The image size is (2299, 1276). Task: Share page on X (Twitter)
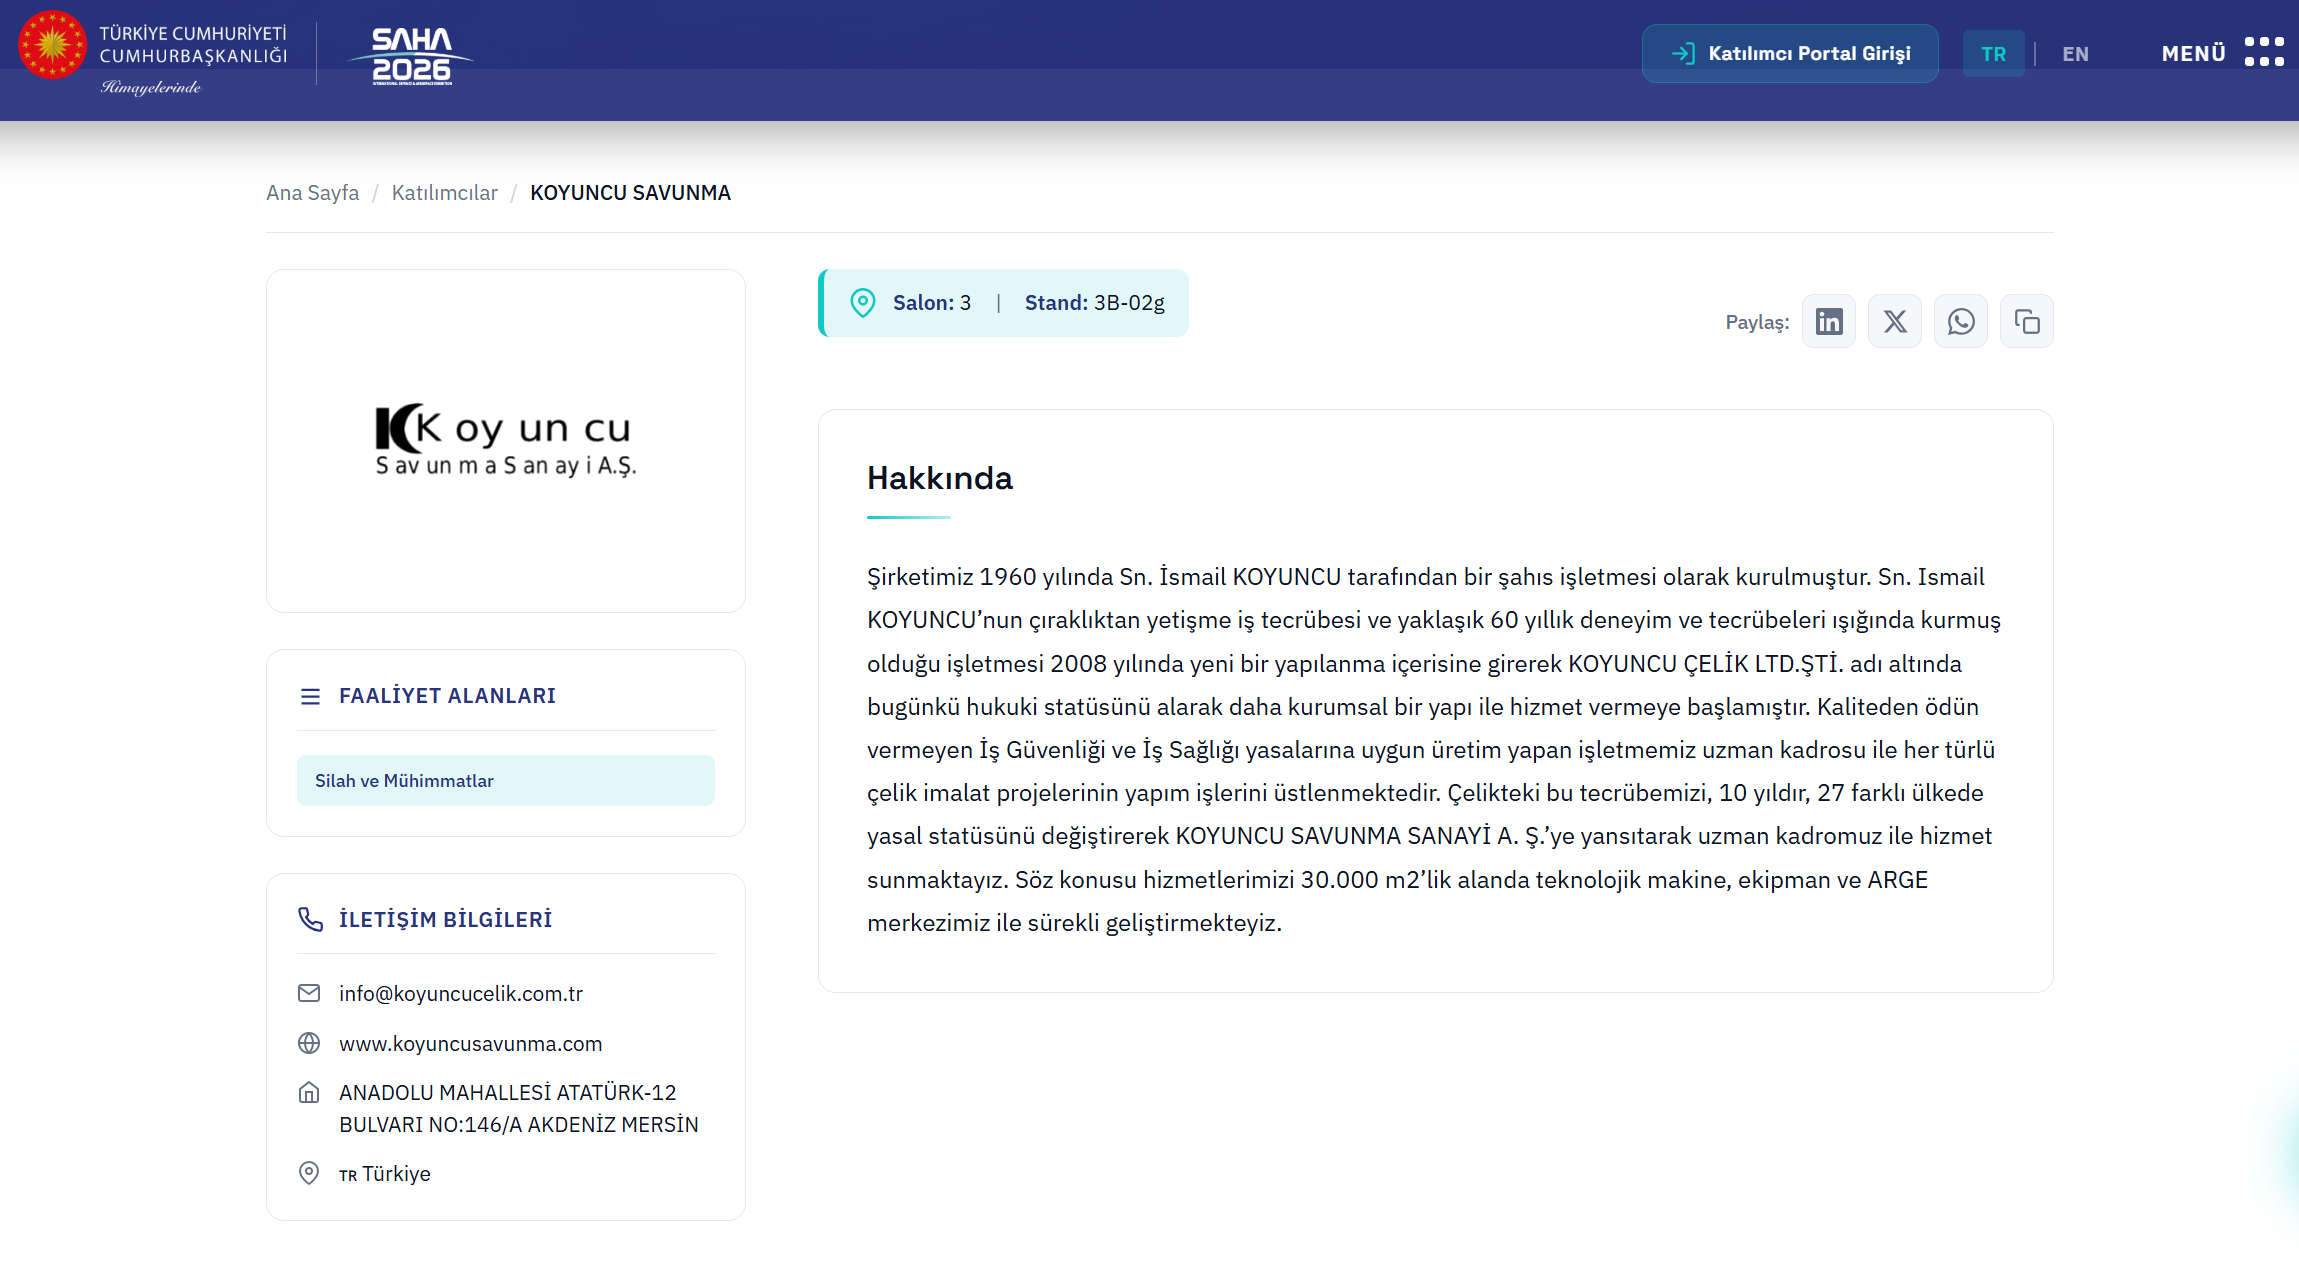pyautogui.click(x=1894, y=321)
